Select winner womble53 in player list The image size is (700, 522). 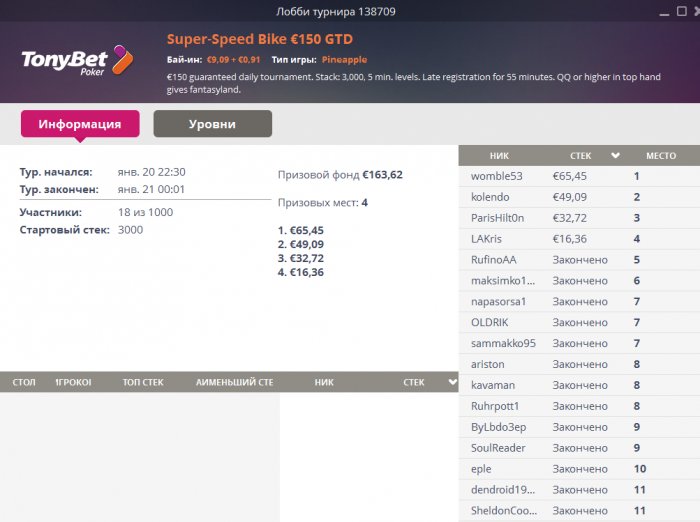579,176
